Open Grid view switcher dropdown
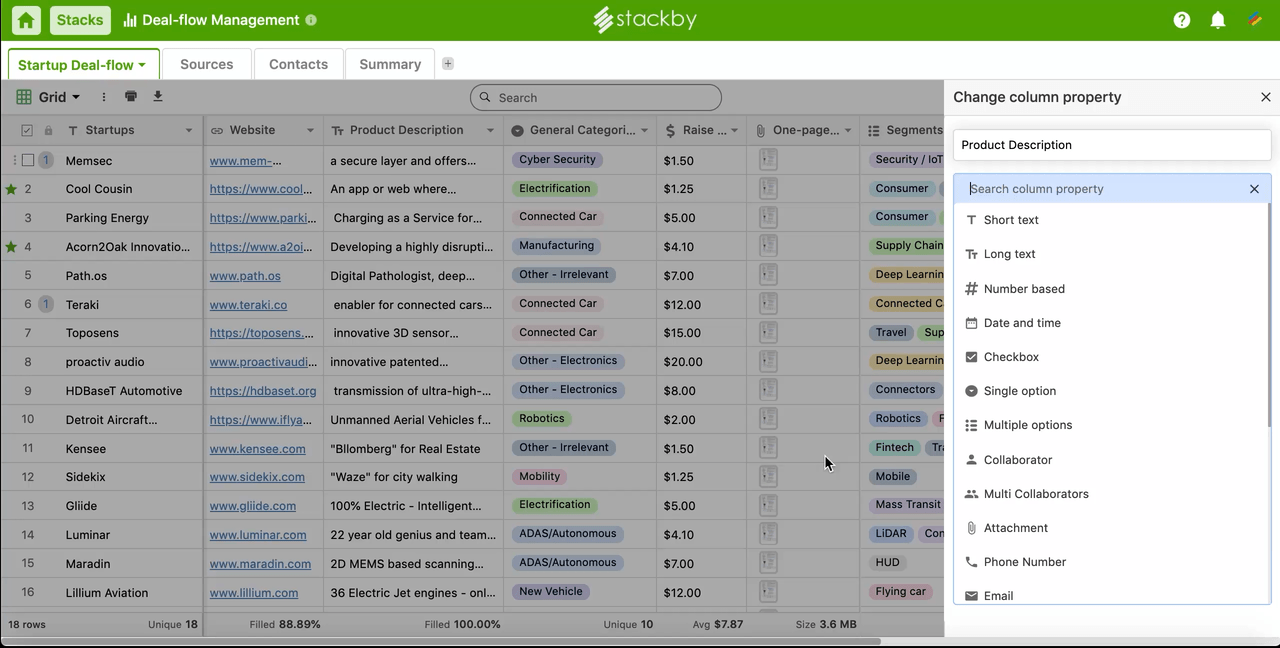The width and height of the screenshot is (1280, 648). [x=48, y=97]
